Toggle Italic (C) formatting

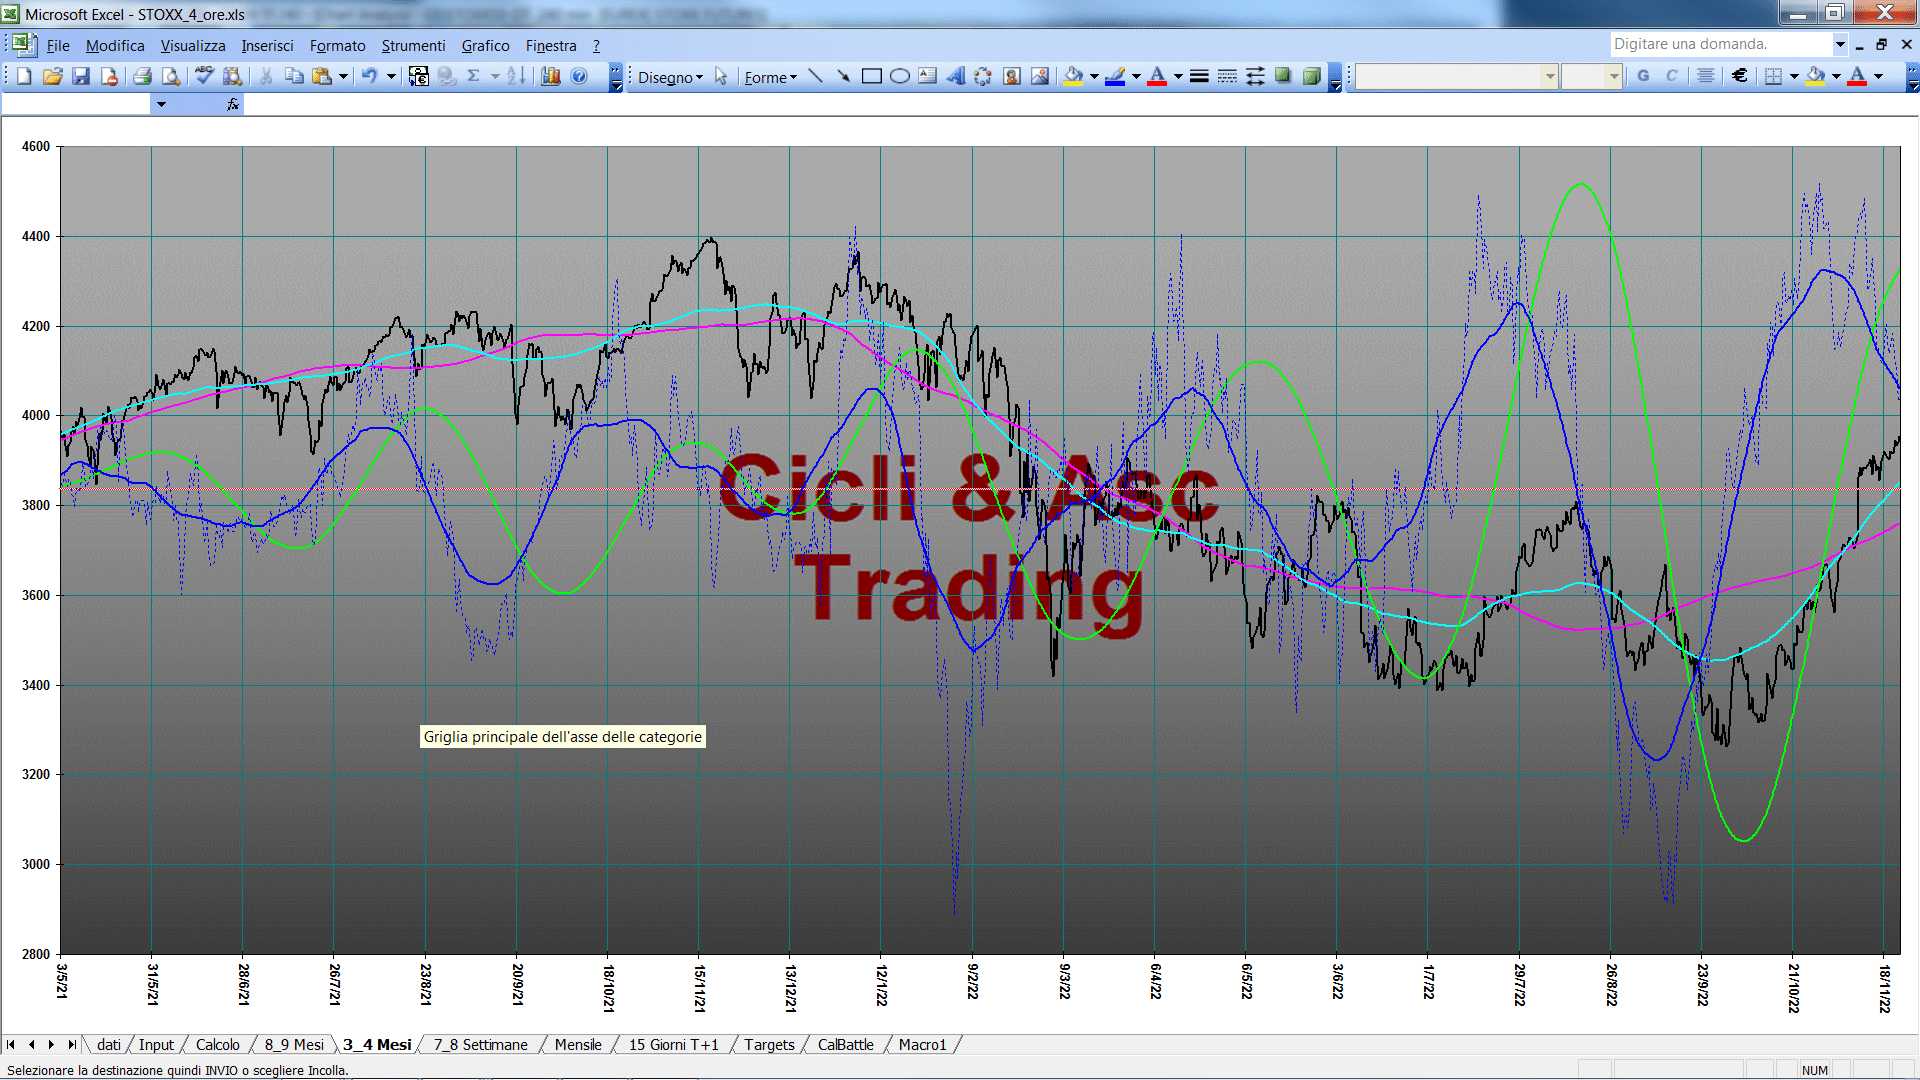(x=1671, y=76)
